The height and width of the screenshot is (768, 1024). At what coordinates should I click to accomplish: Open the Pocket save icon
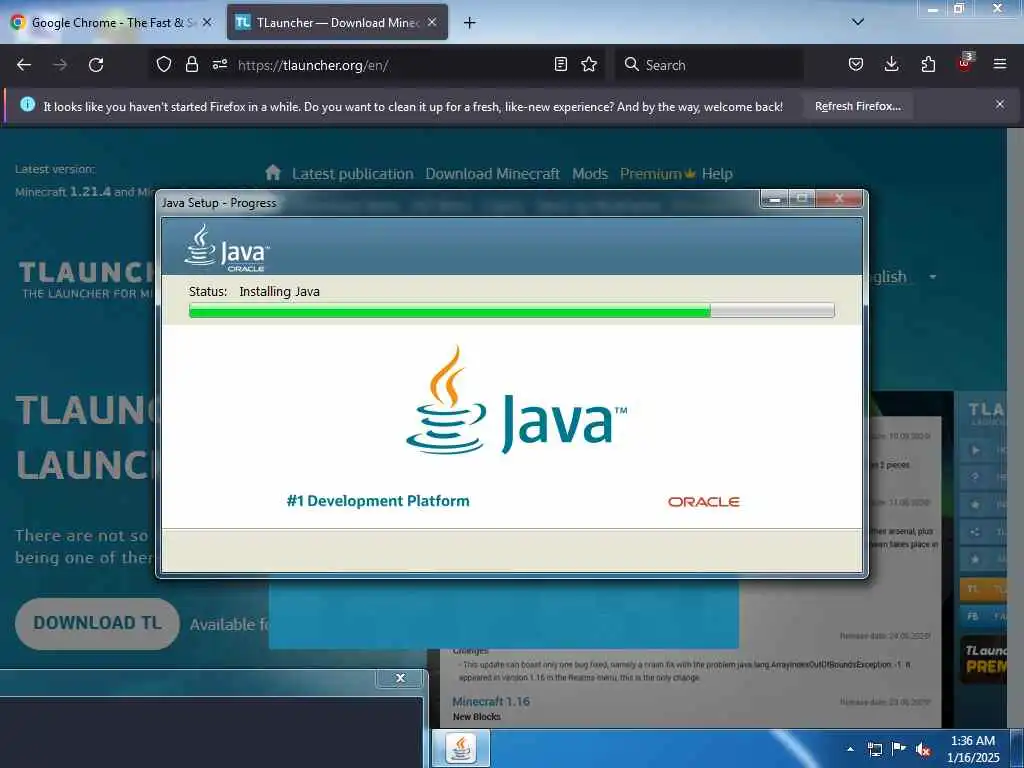pos(856,64)
